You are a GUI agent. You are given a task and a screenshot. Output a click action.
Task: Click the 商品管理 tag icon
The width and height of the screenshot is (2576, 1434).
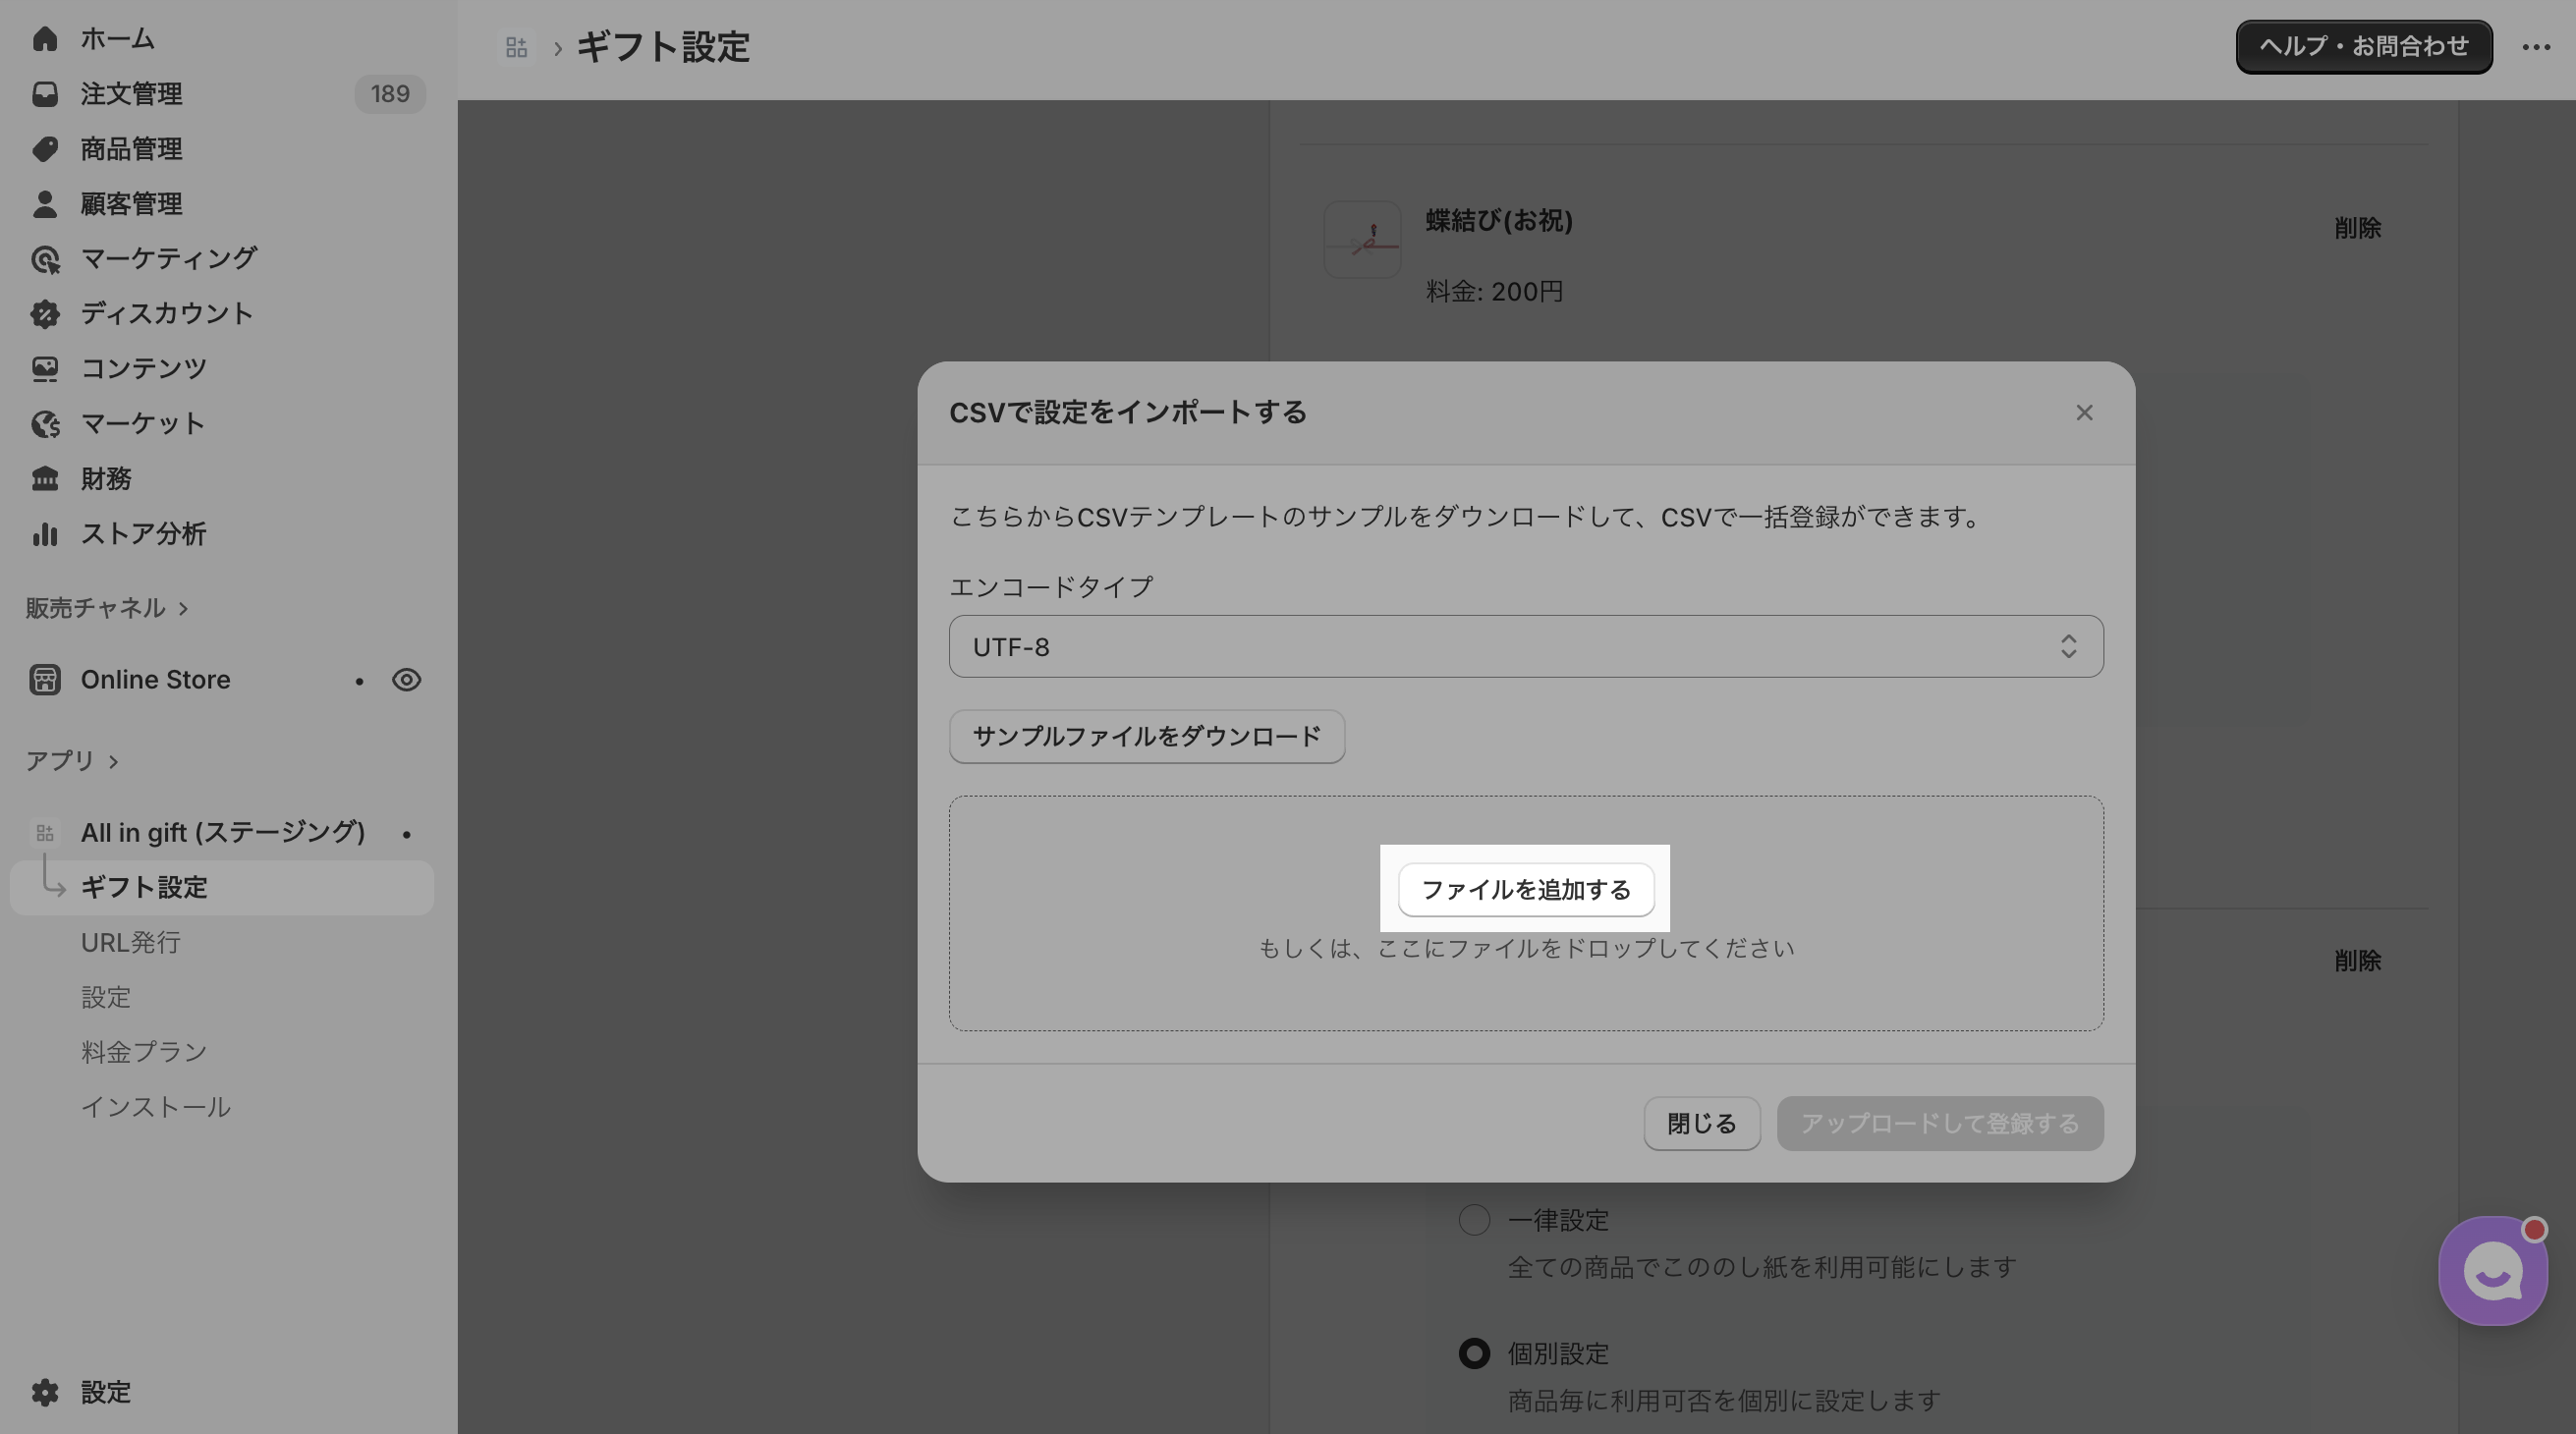pyautogui.click(x=45, y=149)
